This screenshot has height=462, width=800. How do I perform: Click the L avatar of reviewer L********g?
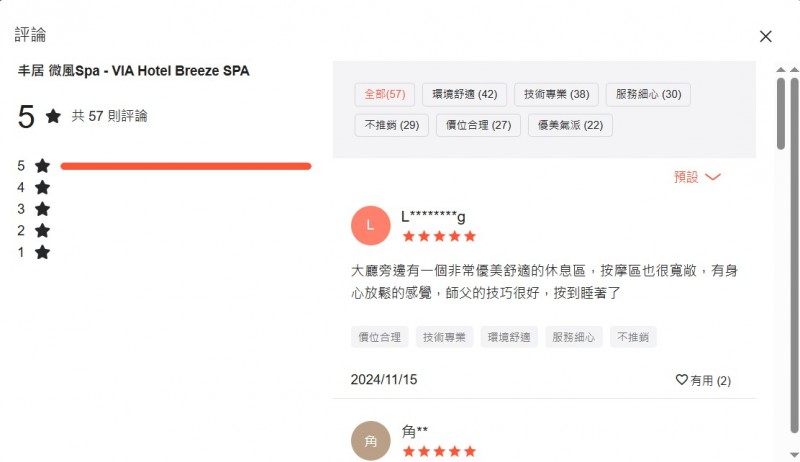pyautogui.click(x=370, y=225)
